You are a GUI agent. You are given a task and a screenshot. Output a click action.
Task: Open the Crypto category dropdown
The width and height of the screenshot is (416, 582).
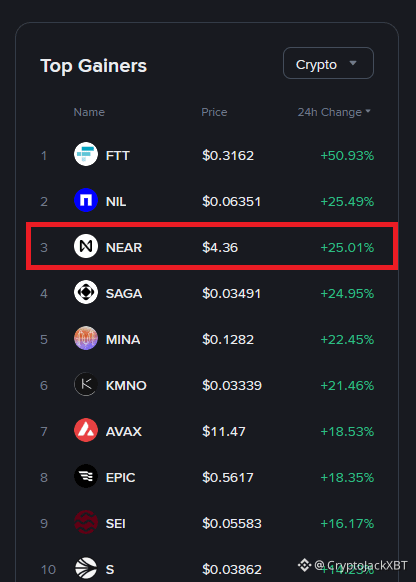pos(328,63)
